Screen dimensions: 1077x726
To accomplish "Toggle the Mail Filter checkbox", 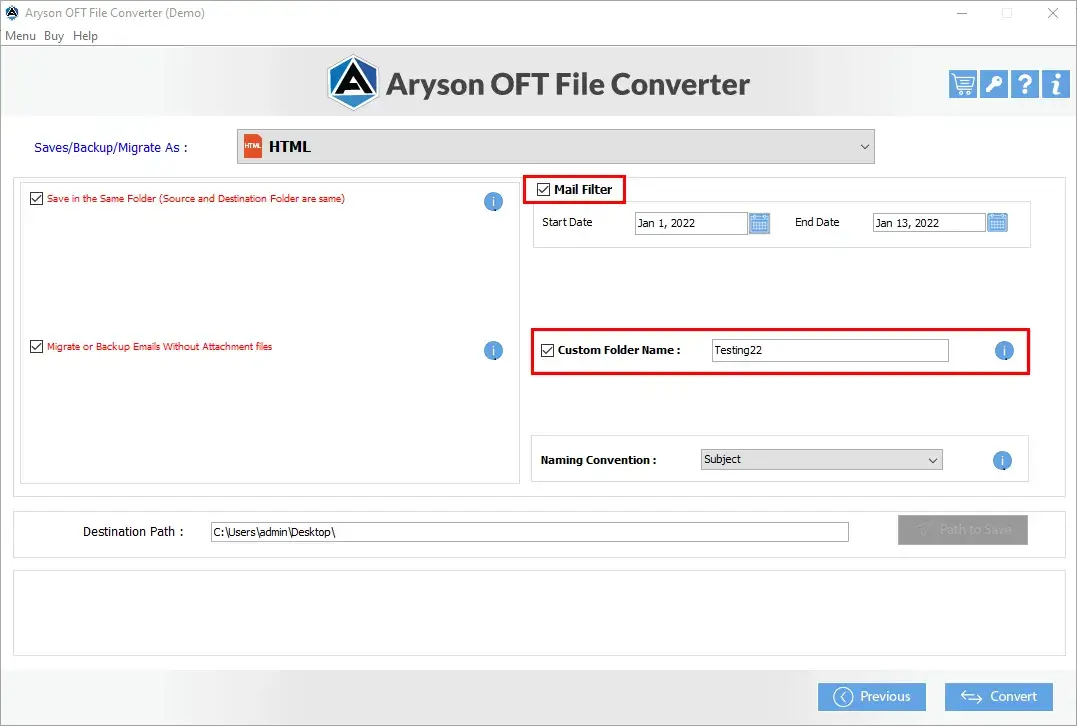I will click(543, 190).
